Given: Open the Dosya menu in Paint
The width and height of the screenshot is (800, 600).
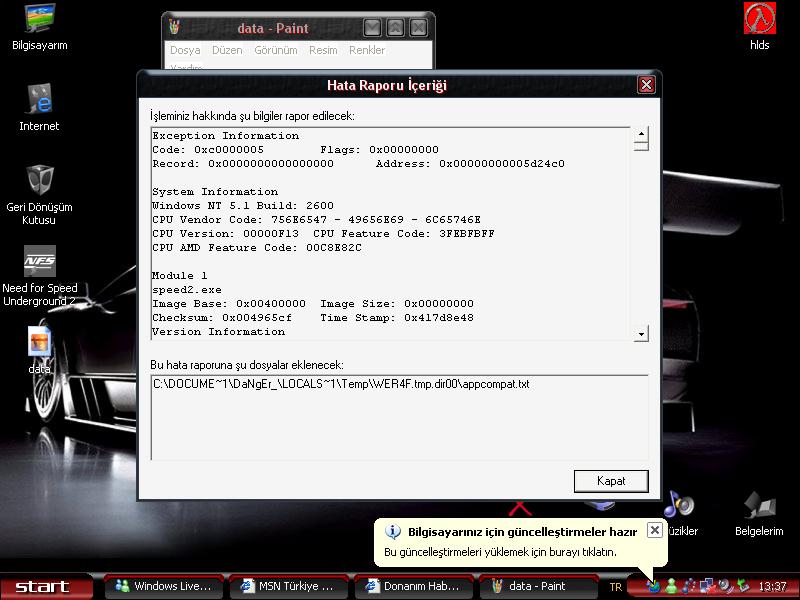Looking at the screenshot, I should pyautogui.click(x=185, y=50).
